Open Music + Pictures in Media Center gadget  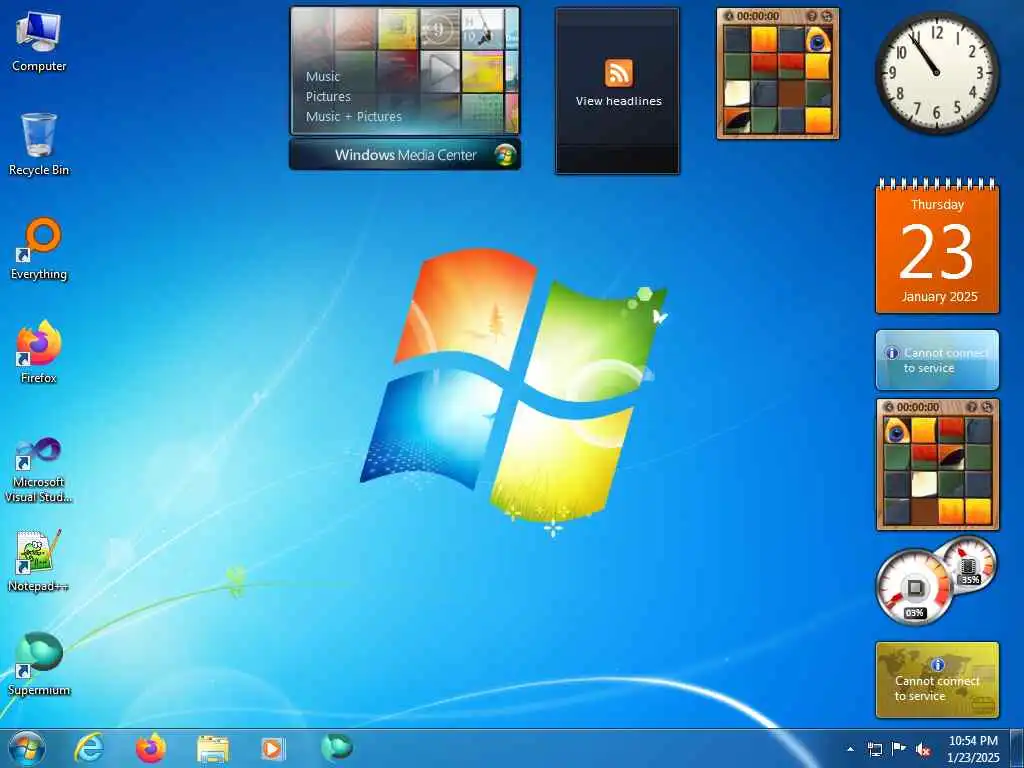[x=353, y=117]
